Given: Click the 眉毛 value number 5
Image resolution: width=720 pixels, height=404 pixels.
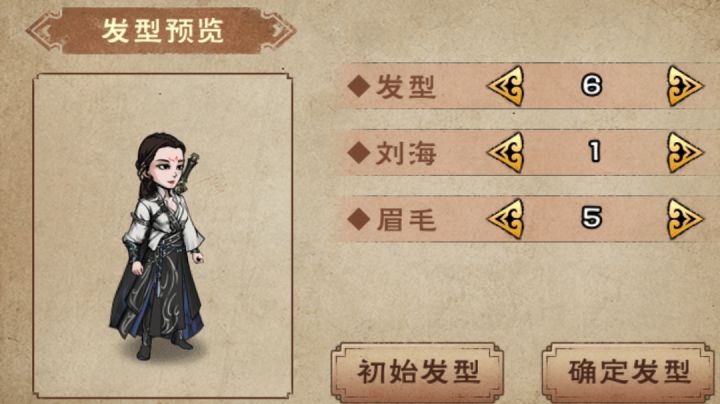Looking at the screenshot, I should tap(591, 218).
